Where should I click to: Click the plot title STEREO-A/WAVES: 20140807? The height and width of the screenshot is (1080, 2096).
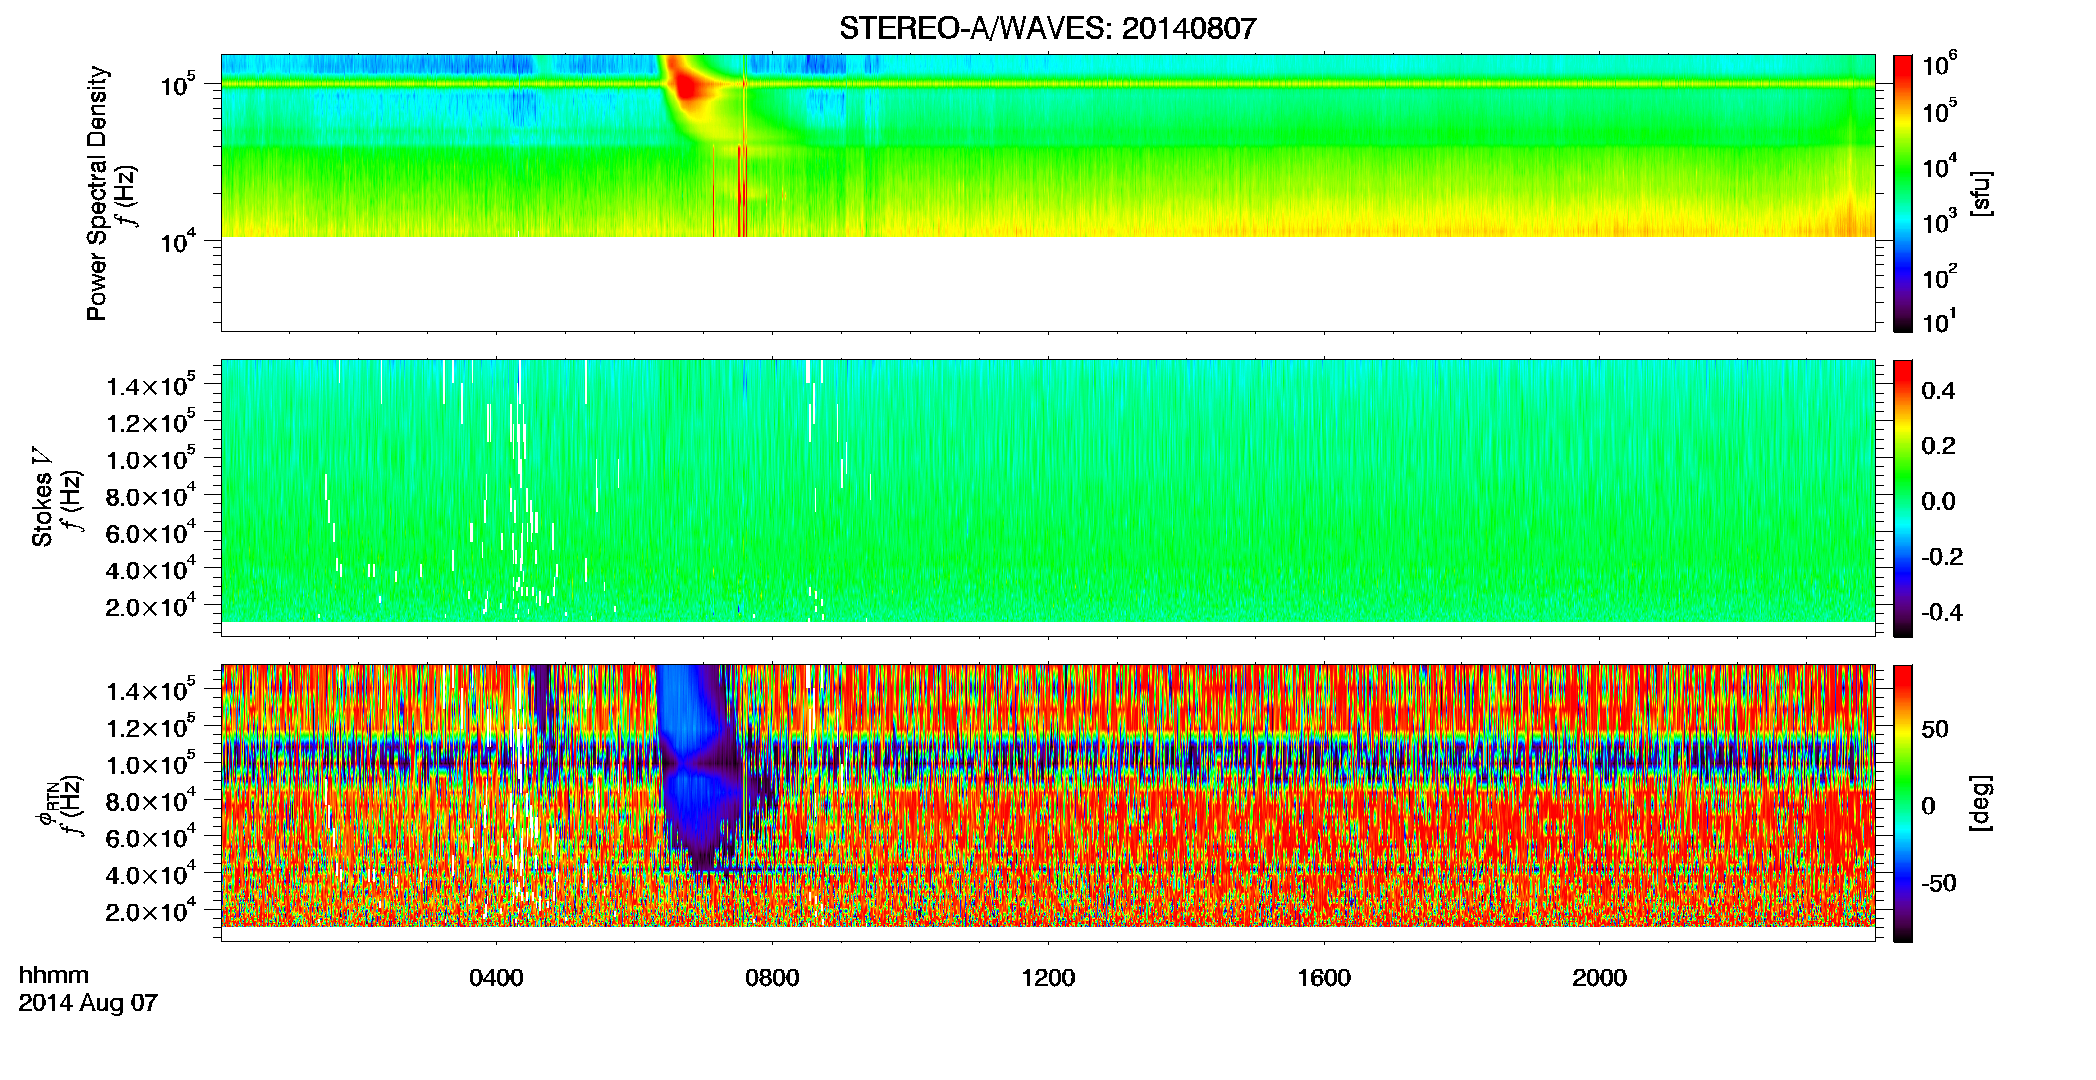click(x=1047, y=29)
